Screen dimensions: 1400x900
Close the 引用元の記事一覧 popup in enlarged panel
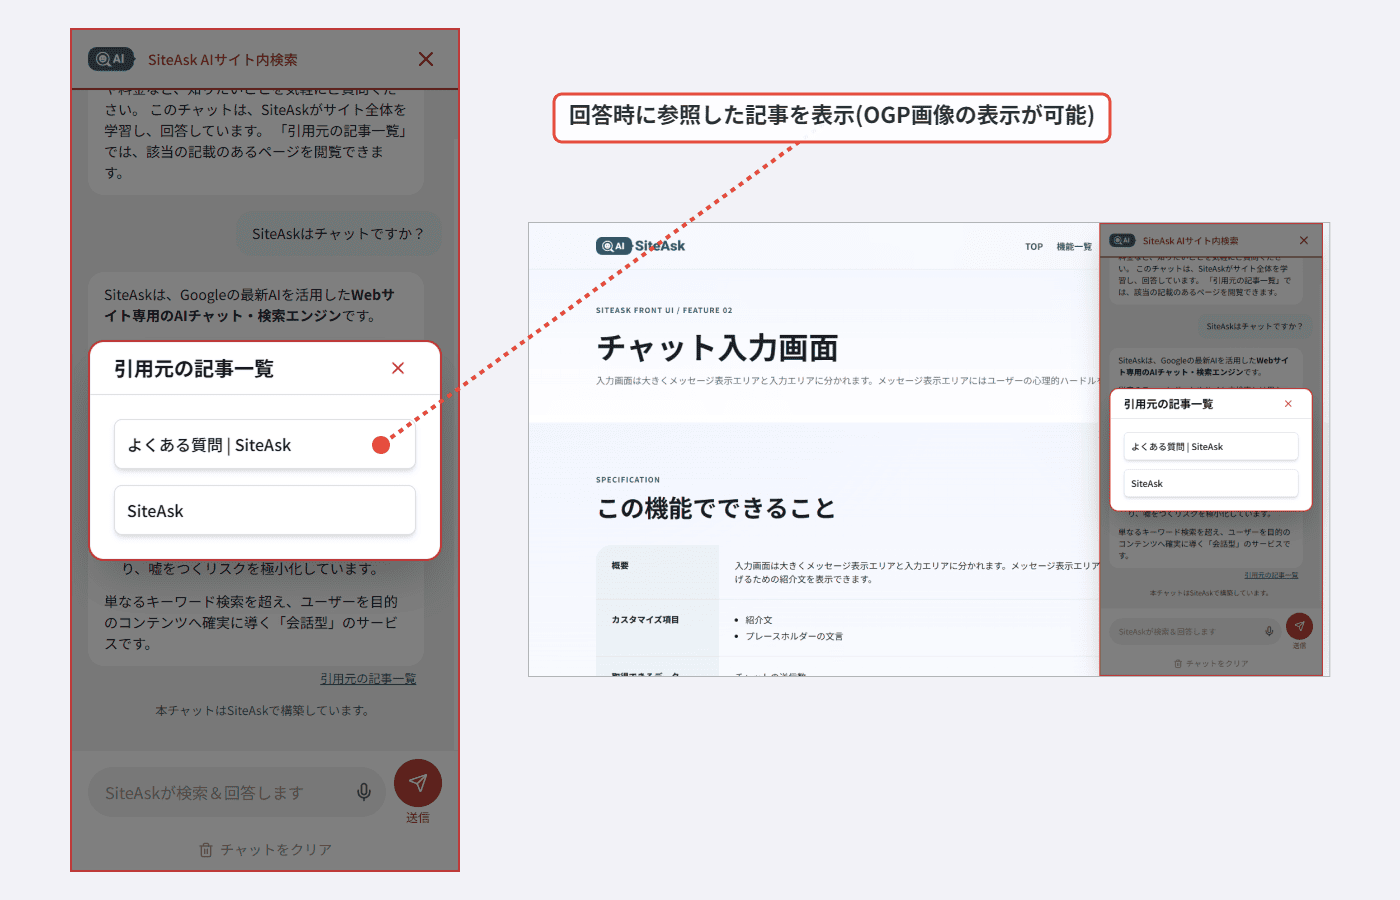[398, 368]
